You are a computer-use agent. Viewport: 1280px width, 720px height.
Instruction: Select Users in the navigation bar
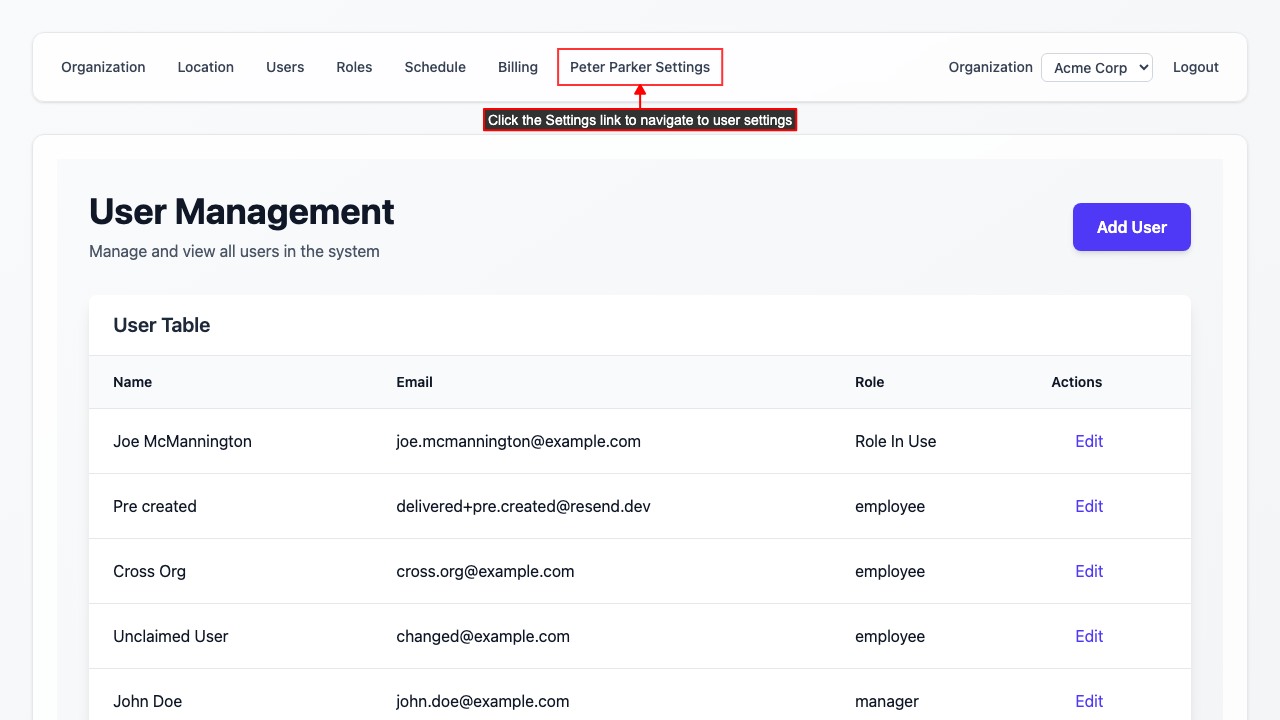[285, 67]
